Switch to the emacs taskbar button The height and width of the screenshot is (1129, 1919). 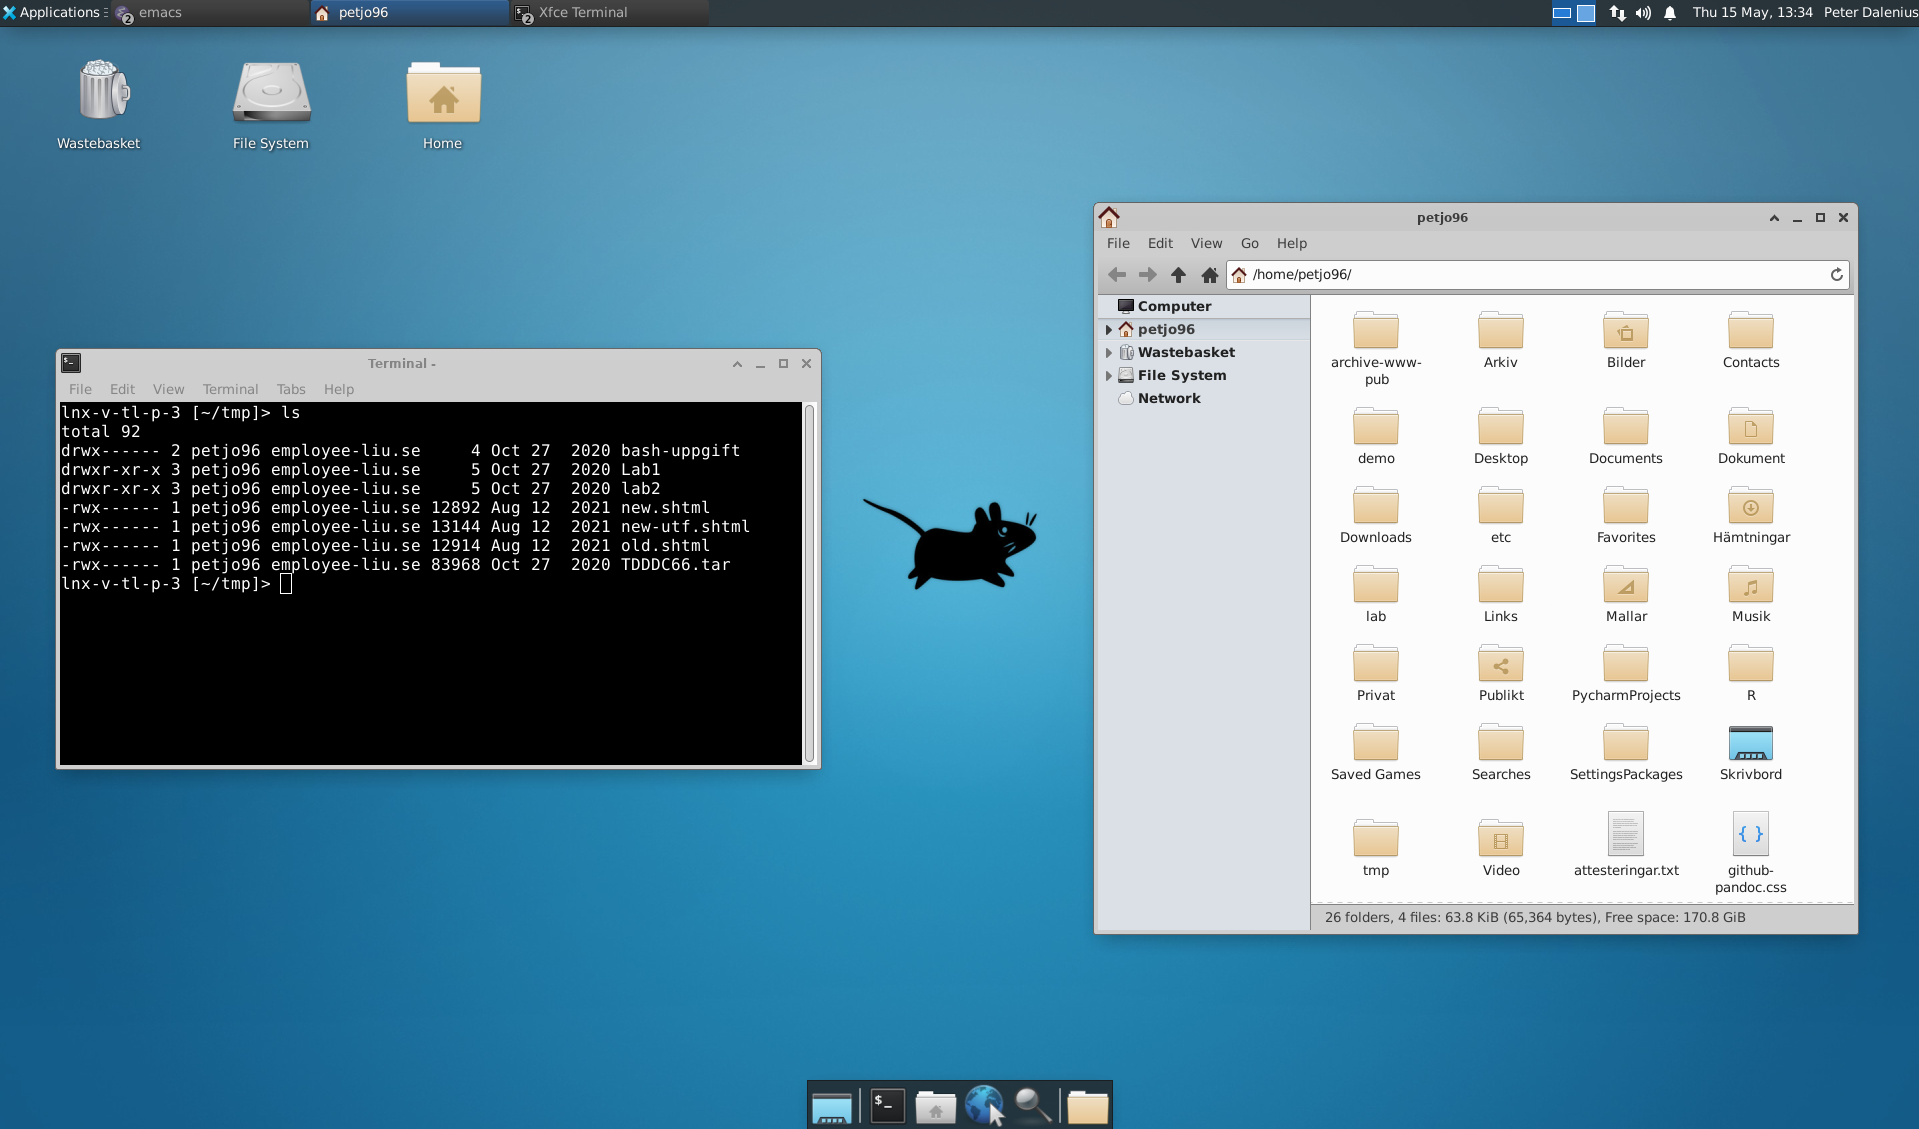160,13
